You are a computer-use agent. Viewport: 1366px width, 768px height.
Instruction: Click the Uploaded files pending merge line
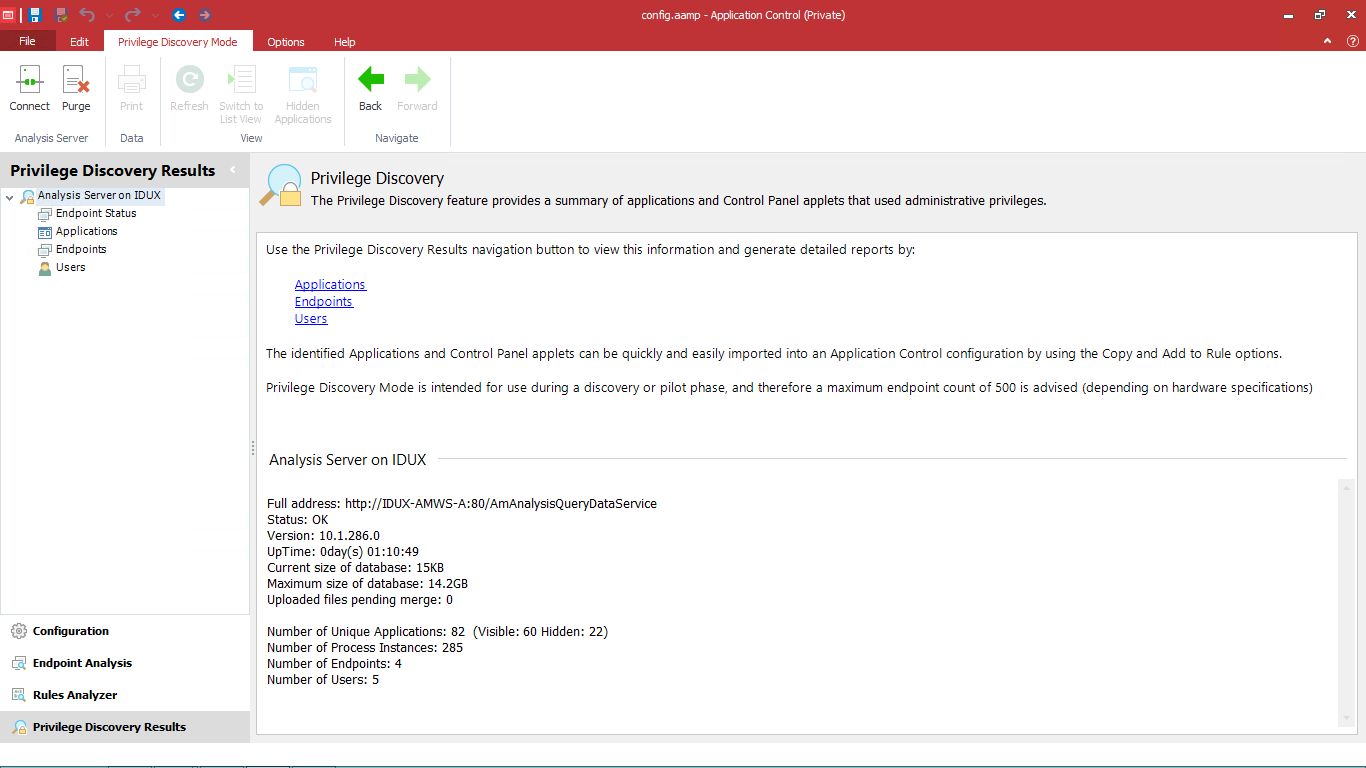[x=360, y=600]
